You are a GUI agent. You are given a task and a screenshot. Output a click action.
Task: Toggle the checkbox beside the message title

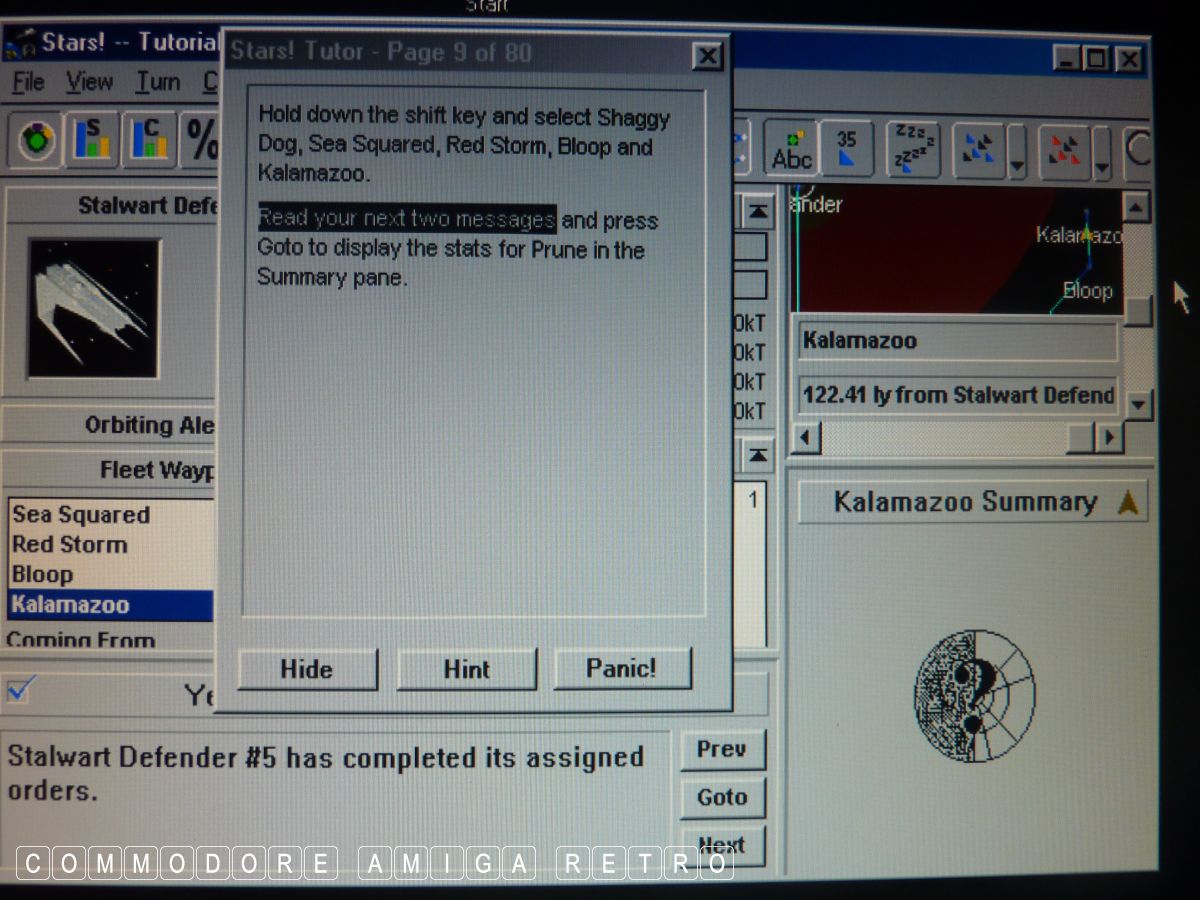[x=21, y=689]
